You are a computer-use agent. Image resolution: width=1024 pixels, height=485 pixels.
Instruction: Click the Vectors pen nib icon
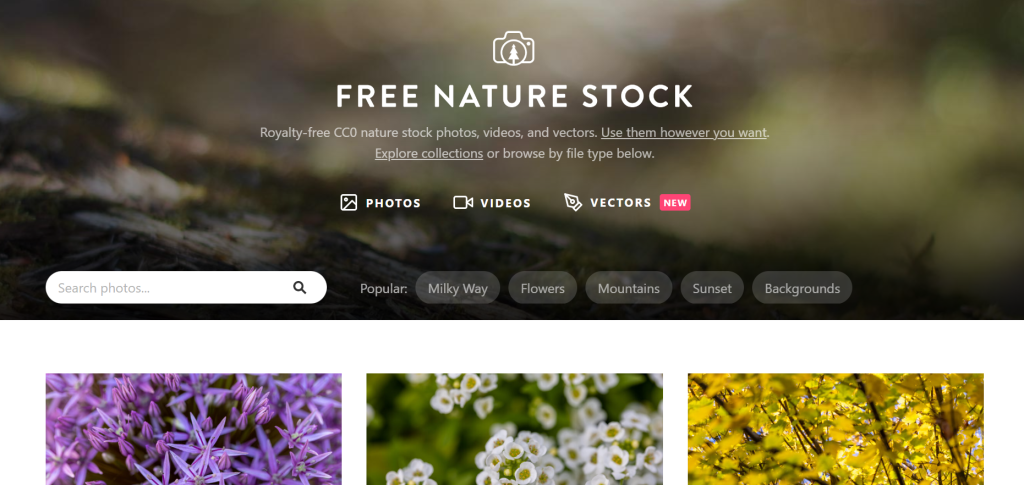tap(573, 202)
